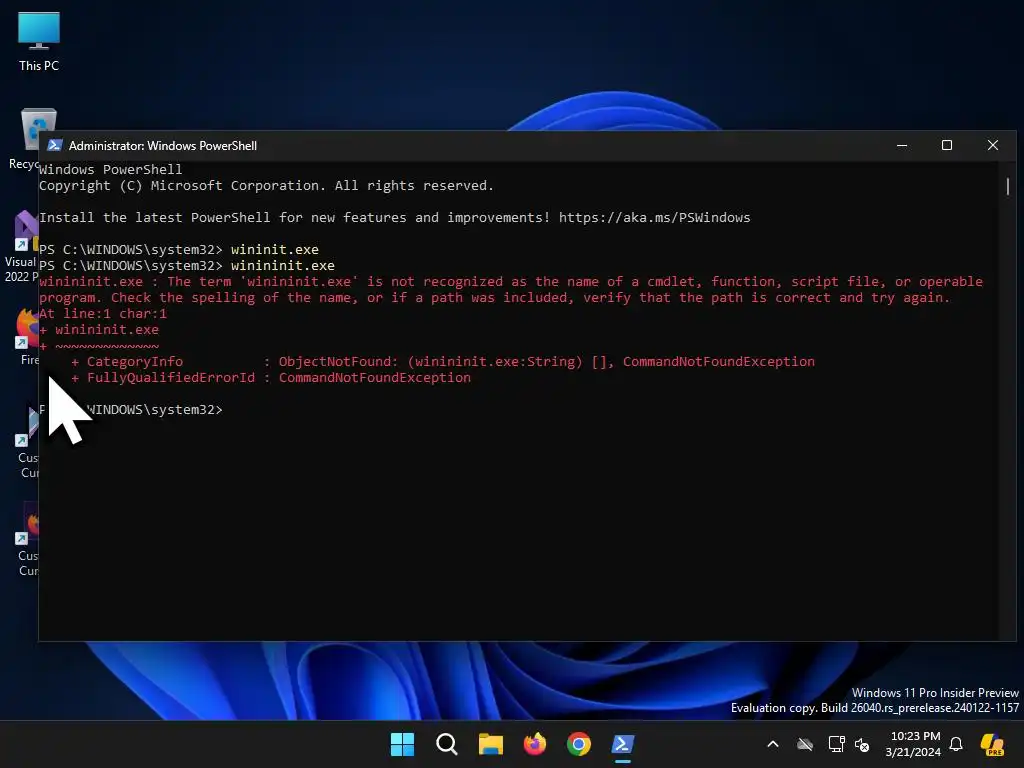
Task: Launch Google Chrome from the taskbar
Action: point(579,744)
